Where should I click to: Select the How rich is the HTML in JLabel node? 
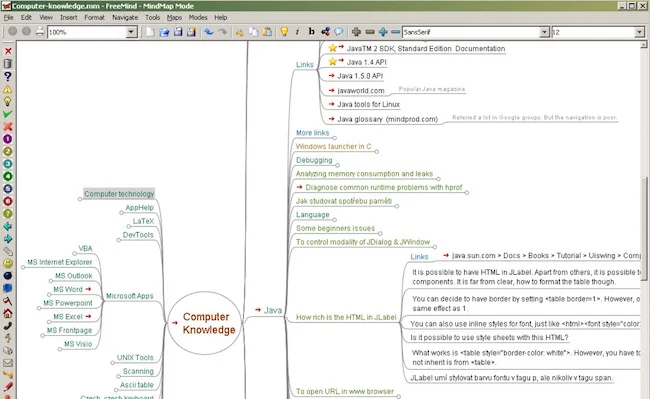[346, 317]
